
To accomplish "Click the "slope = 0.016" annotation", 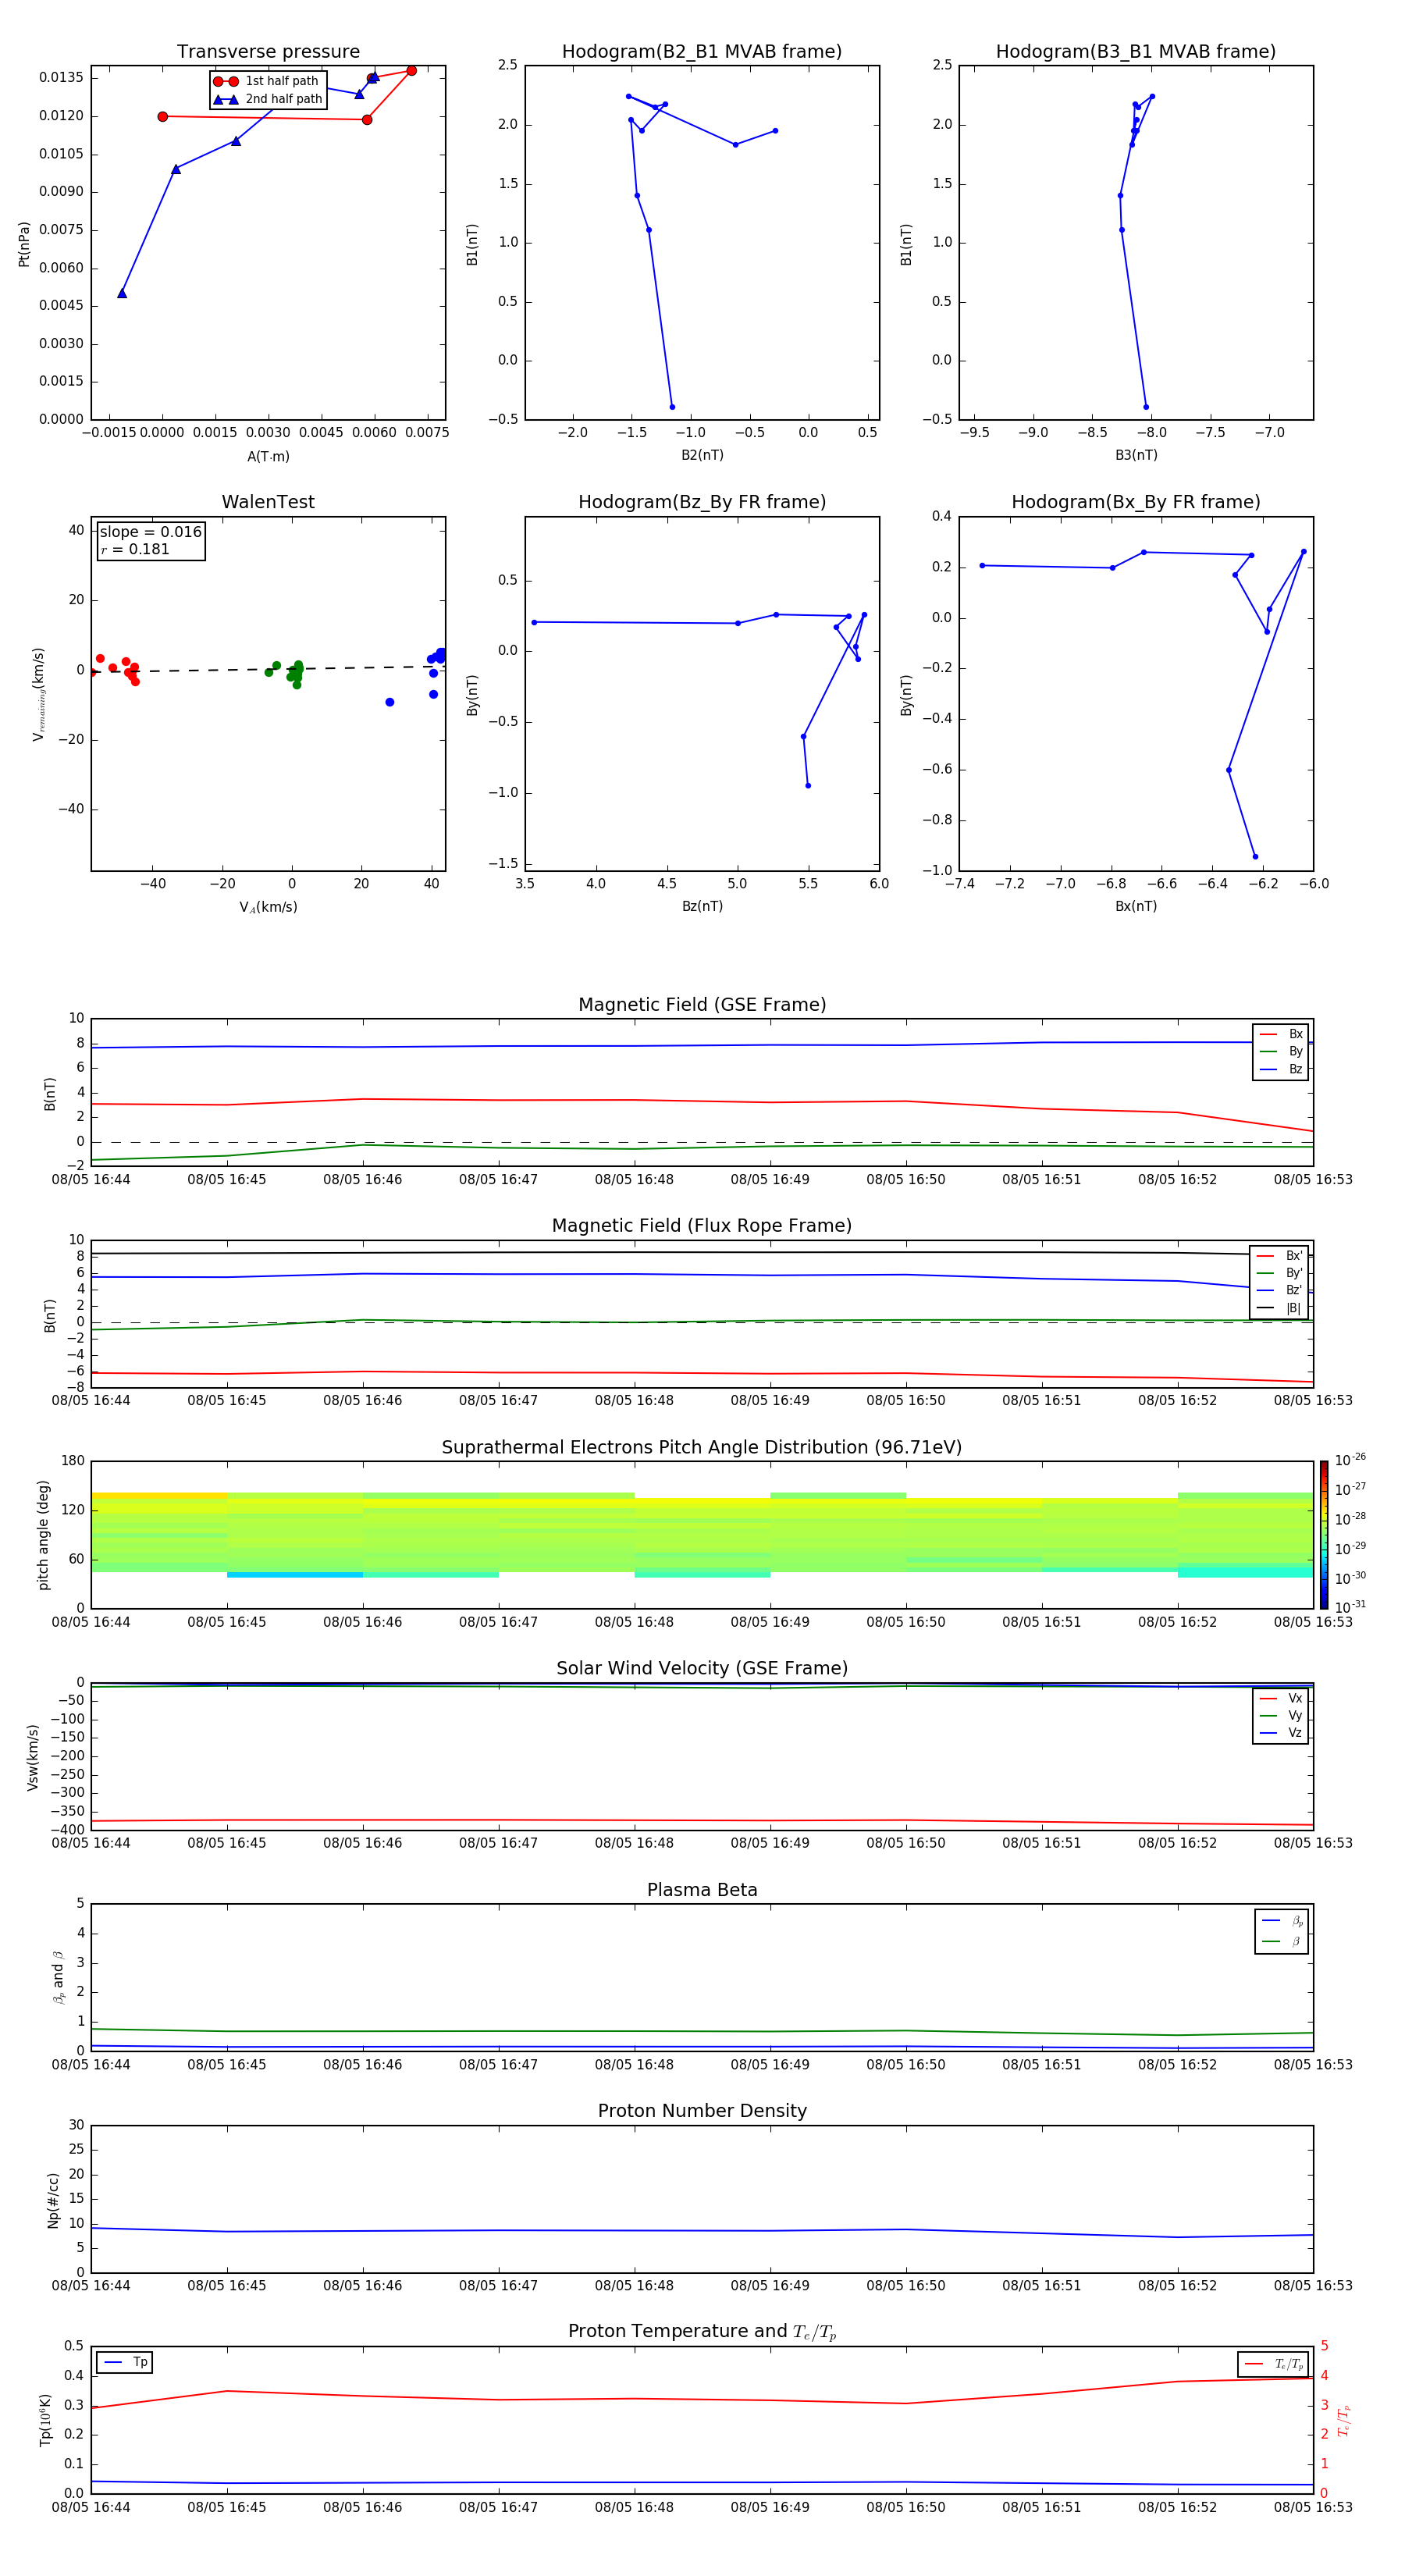I will 150,532.
